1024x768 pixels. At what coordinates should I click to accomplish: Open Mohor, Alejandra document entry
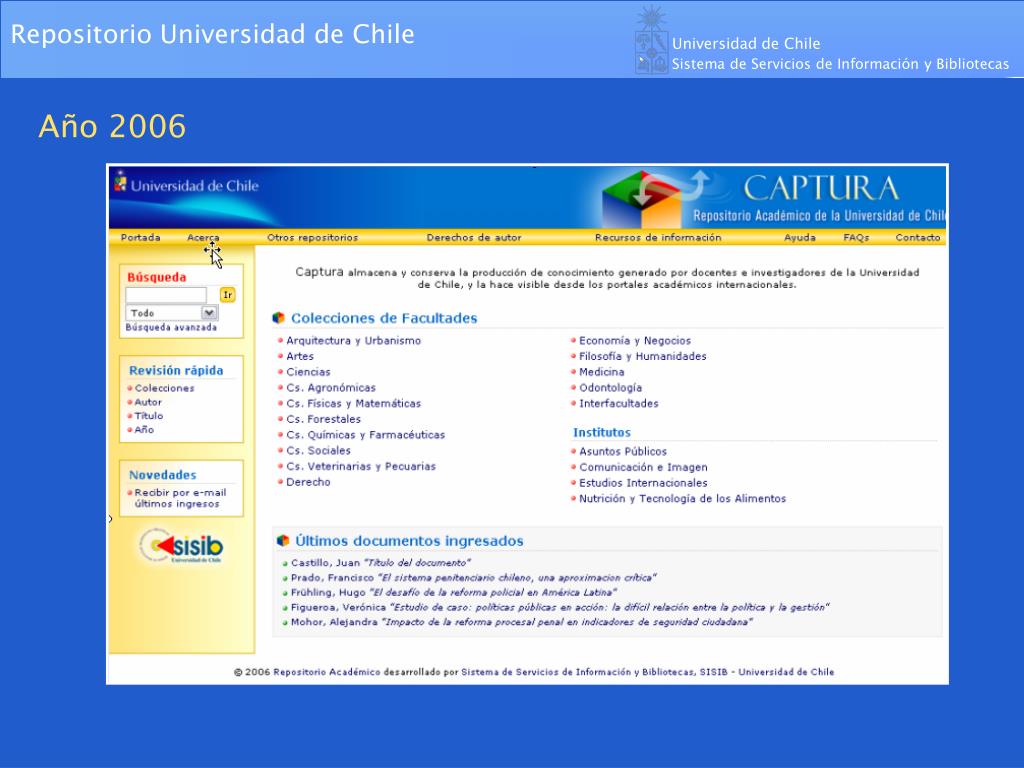pos(522,622)
